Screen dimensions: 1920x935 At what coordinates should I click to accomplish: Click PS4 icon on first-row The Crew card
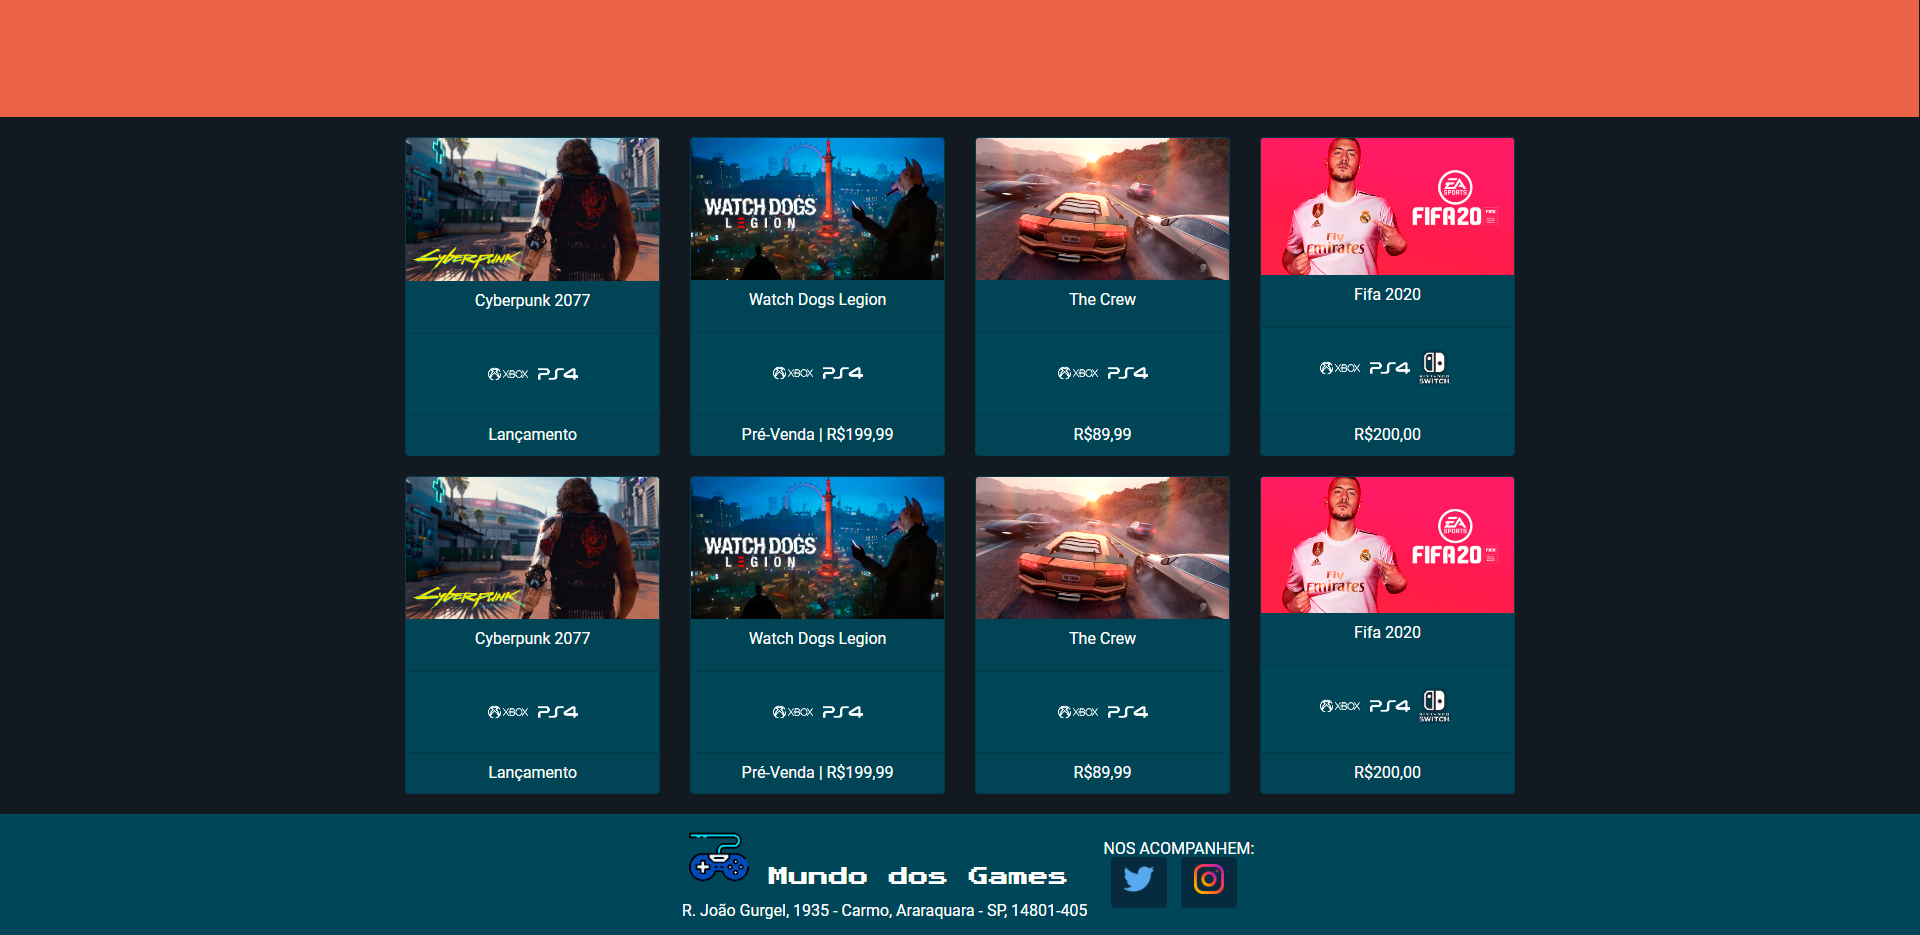(1128, 373)
